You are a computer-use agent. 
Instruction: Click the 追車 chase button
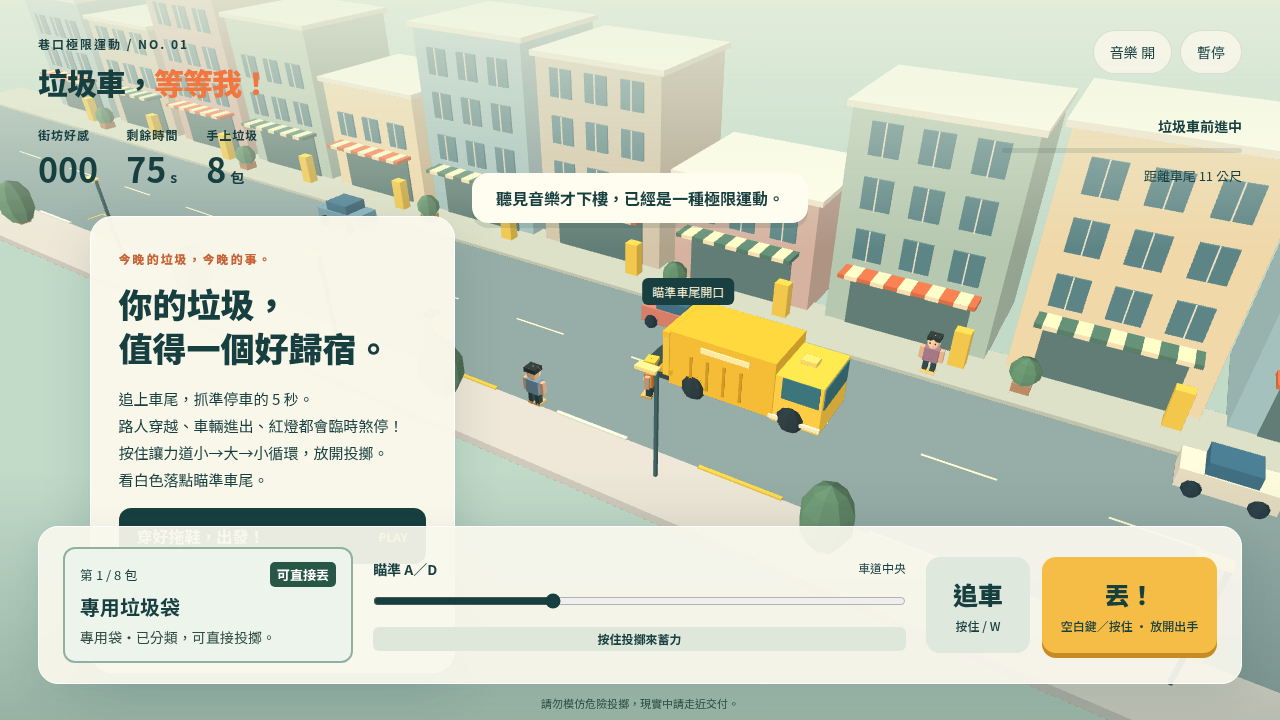click(x=978, y=605)
